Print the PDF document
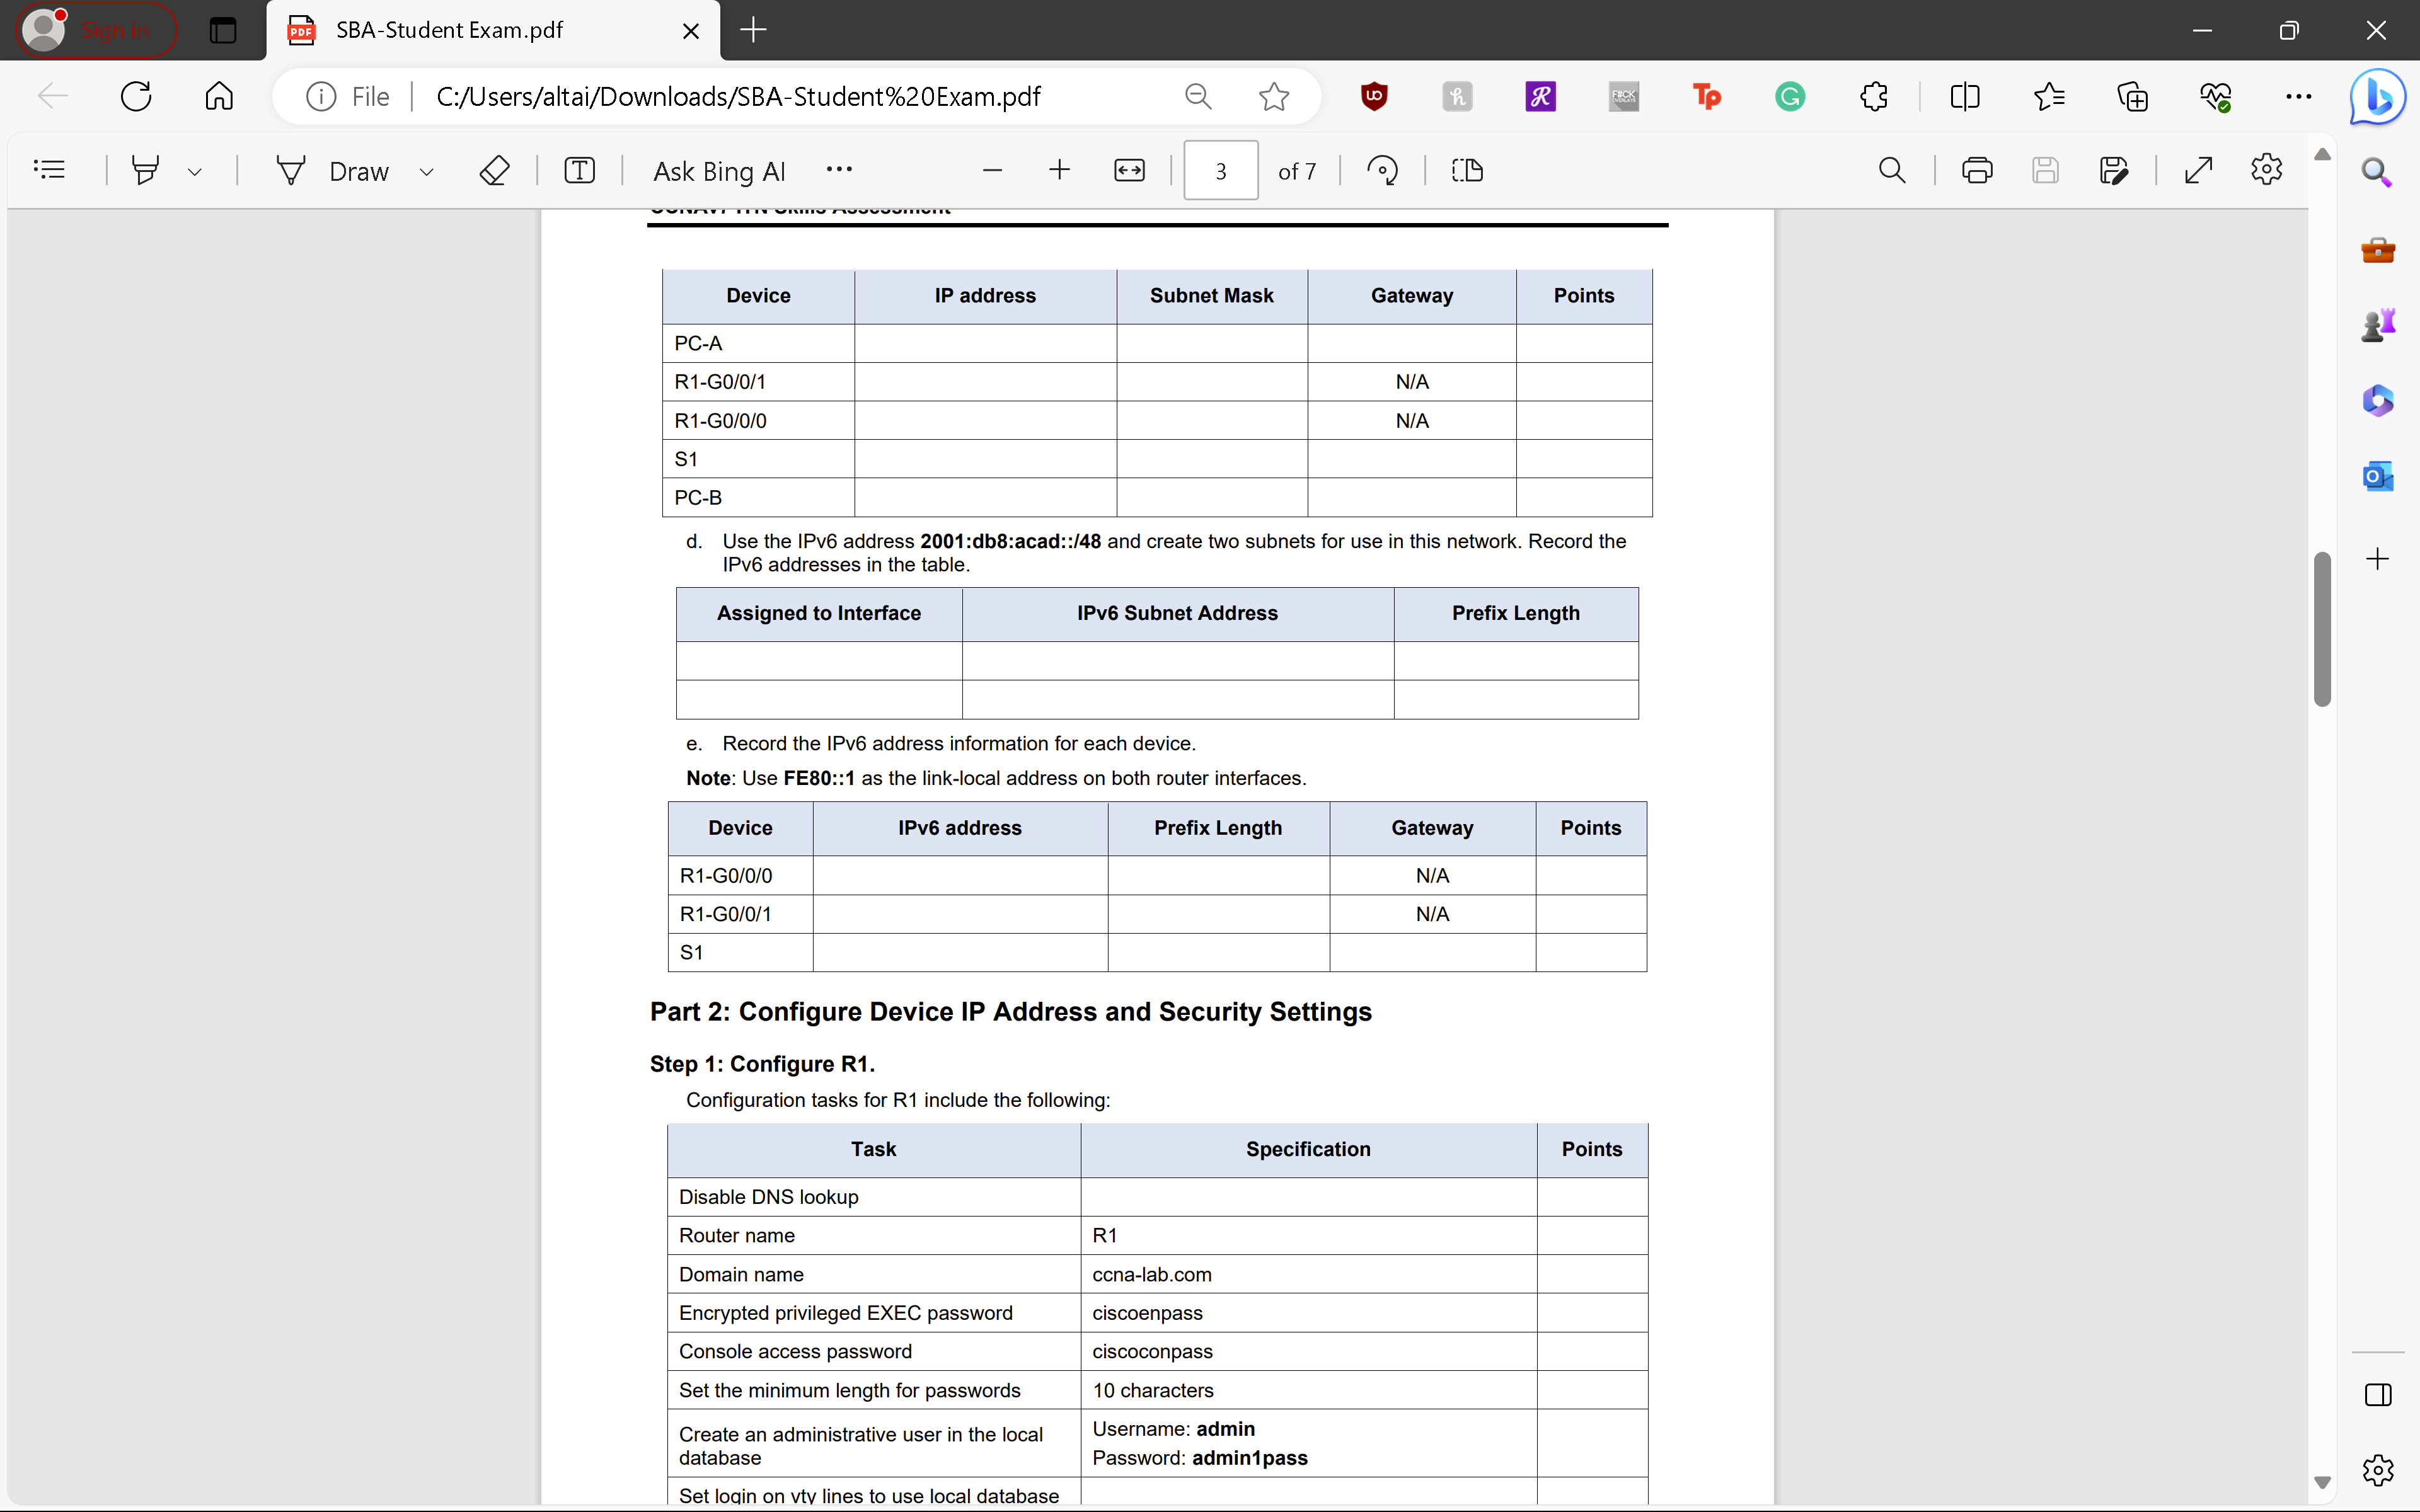The image size is (2420, 1512). tap(1976, 171)
